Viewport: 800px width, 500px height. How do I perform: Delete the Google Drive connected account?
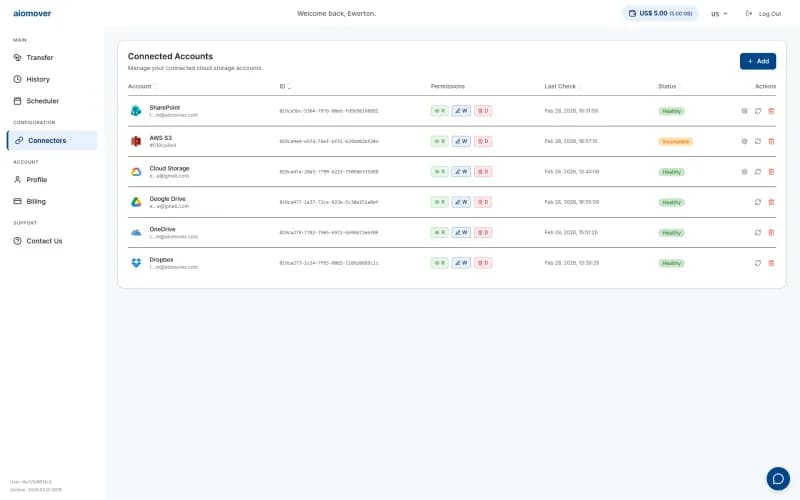click(x=771, y=202)
